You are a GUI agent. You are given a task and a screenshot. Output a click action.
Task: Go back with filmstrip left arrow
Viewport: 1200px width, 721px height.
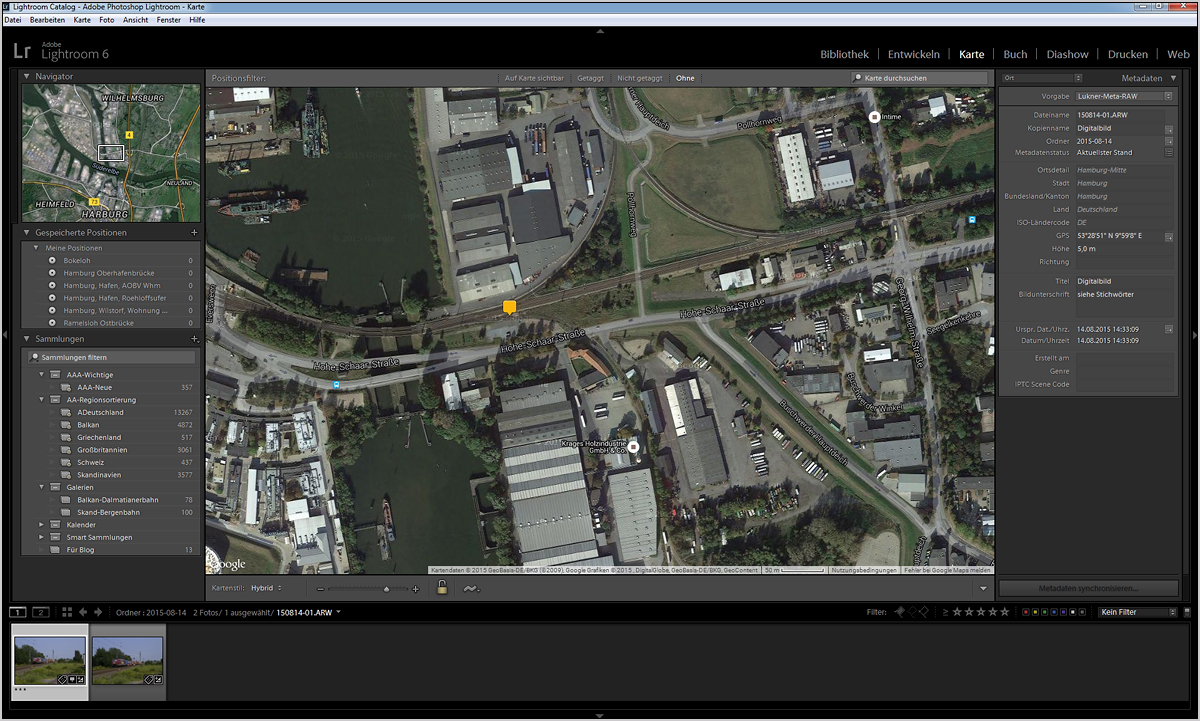click(83, 611)
